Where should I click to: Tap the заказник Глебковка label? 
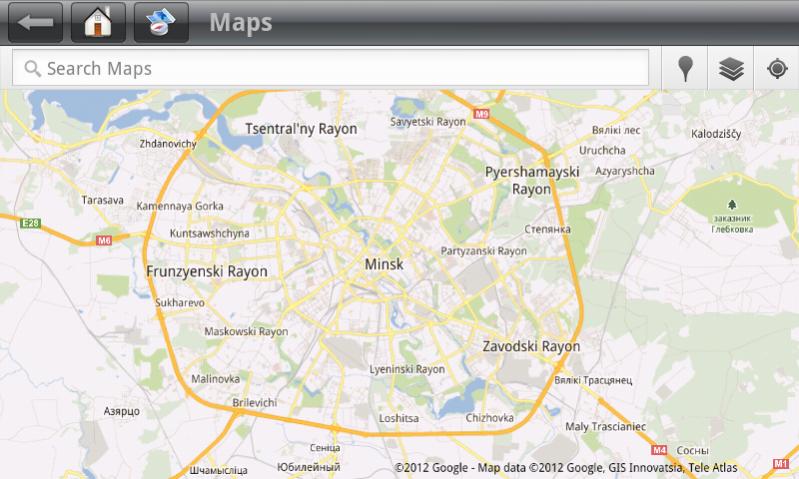coord(732,224)
